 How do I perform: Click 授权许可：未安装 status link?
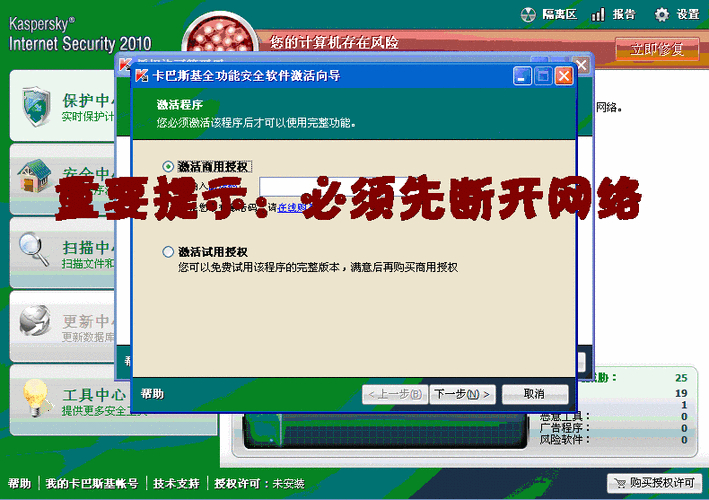(x=259, y=484)
